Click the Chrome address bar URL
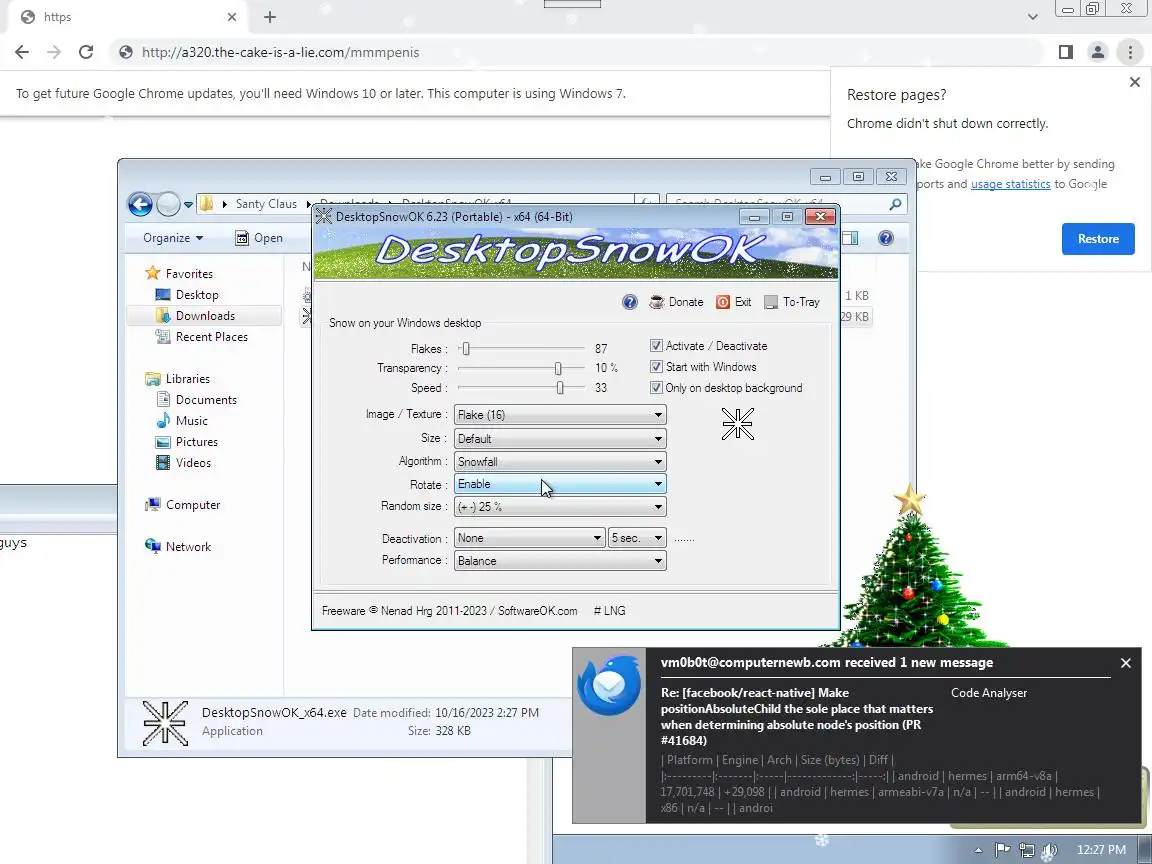The width and height of the screenshot is (1152, 864). (x=281, y=52)
